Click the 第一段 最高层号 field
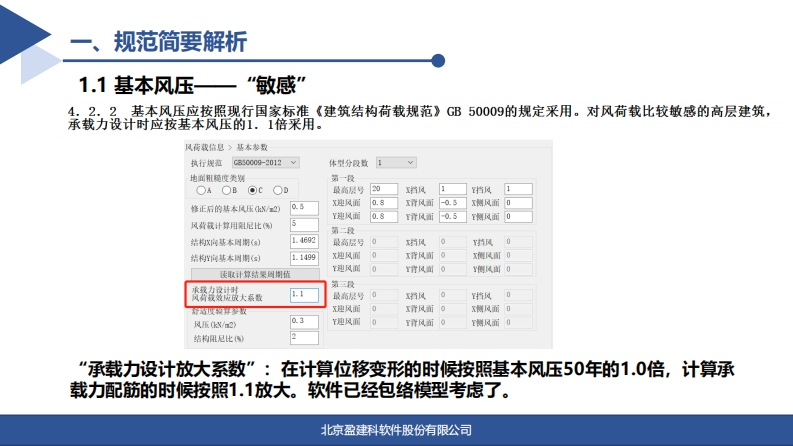This screenshot has height=446, width=793. [x=384, y=189]
